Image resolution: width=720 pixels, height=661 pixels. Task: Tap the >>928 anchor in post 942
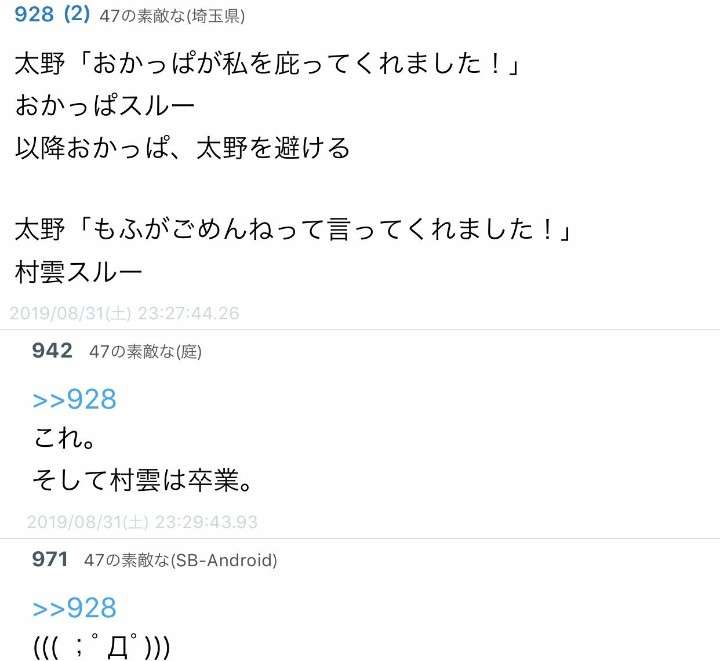[x=74, y=399]
